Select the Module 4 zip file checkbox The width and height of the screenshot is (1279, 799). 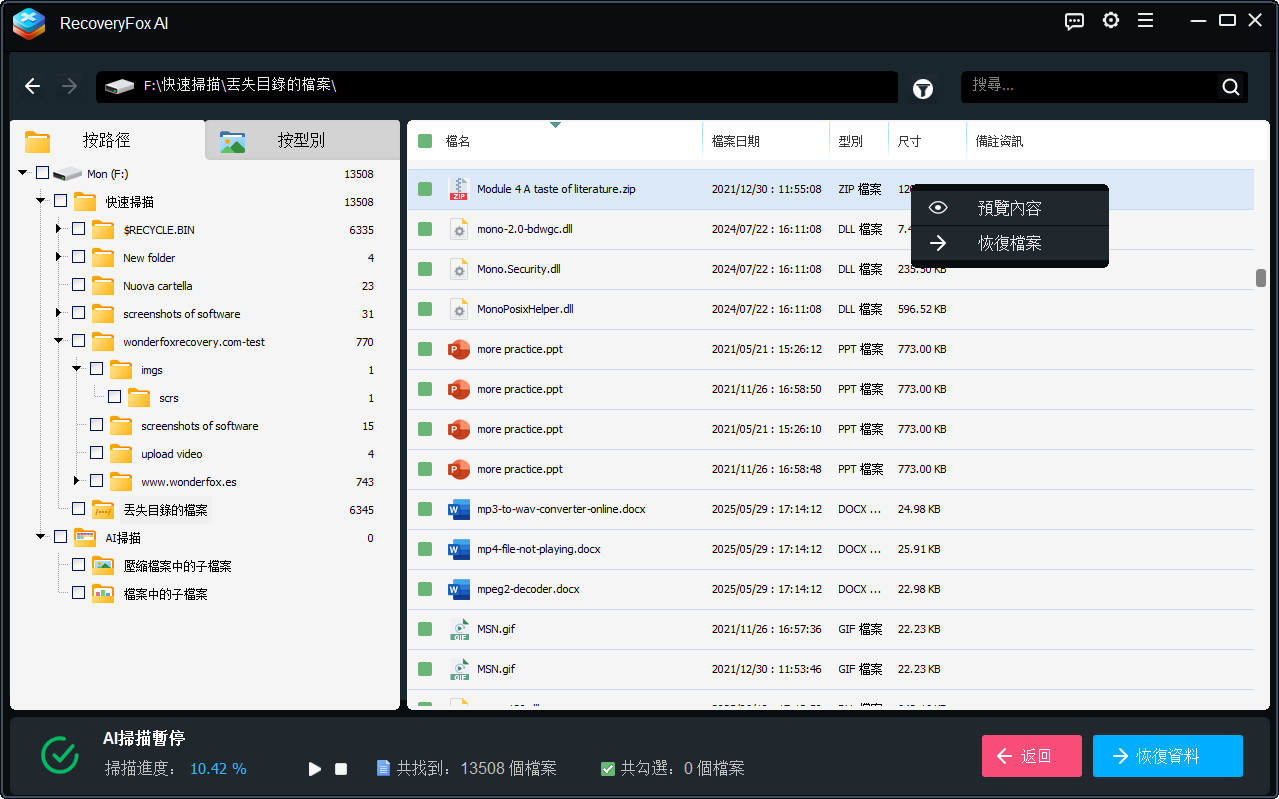point(426,188)
